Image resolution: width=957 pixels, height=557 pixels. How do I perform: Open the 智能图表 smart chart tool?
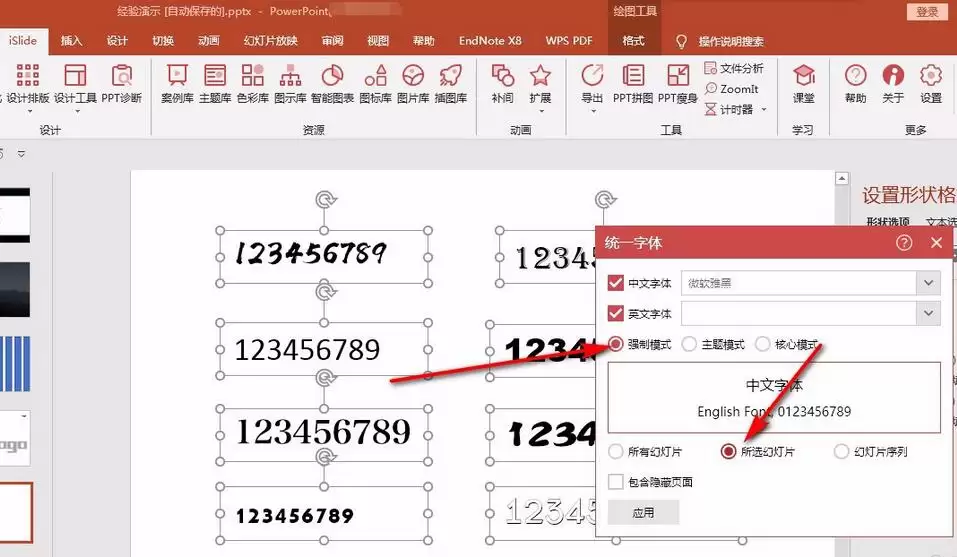pos(332,82)
